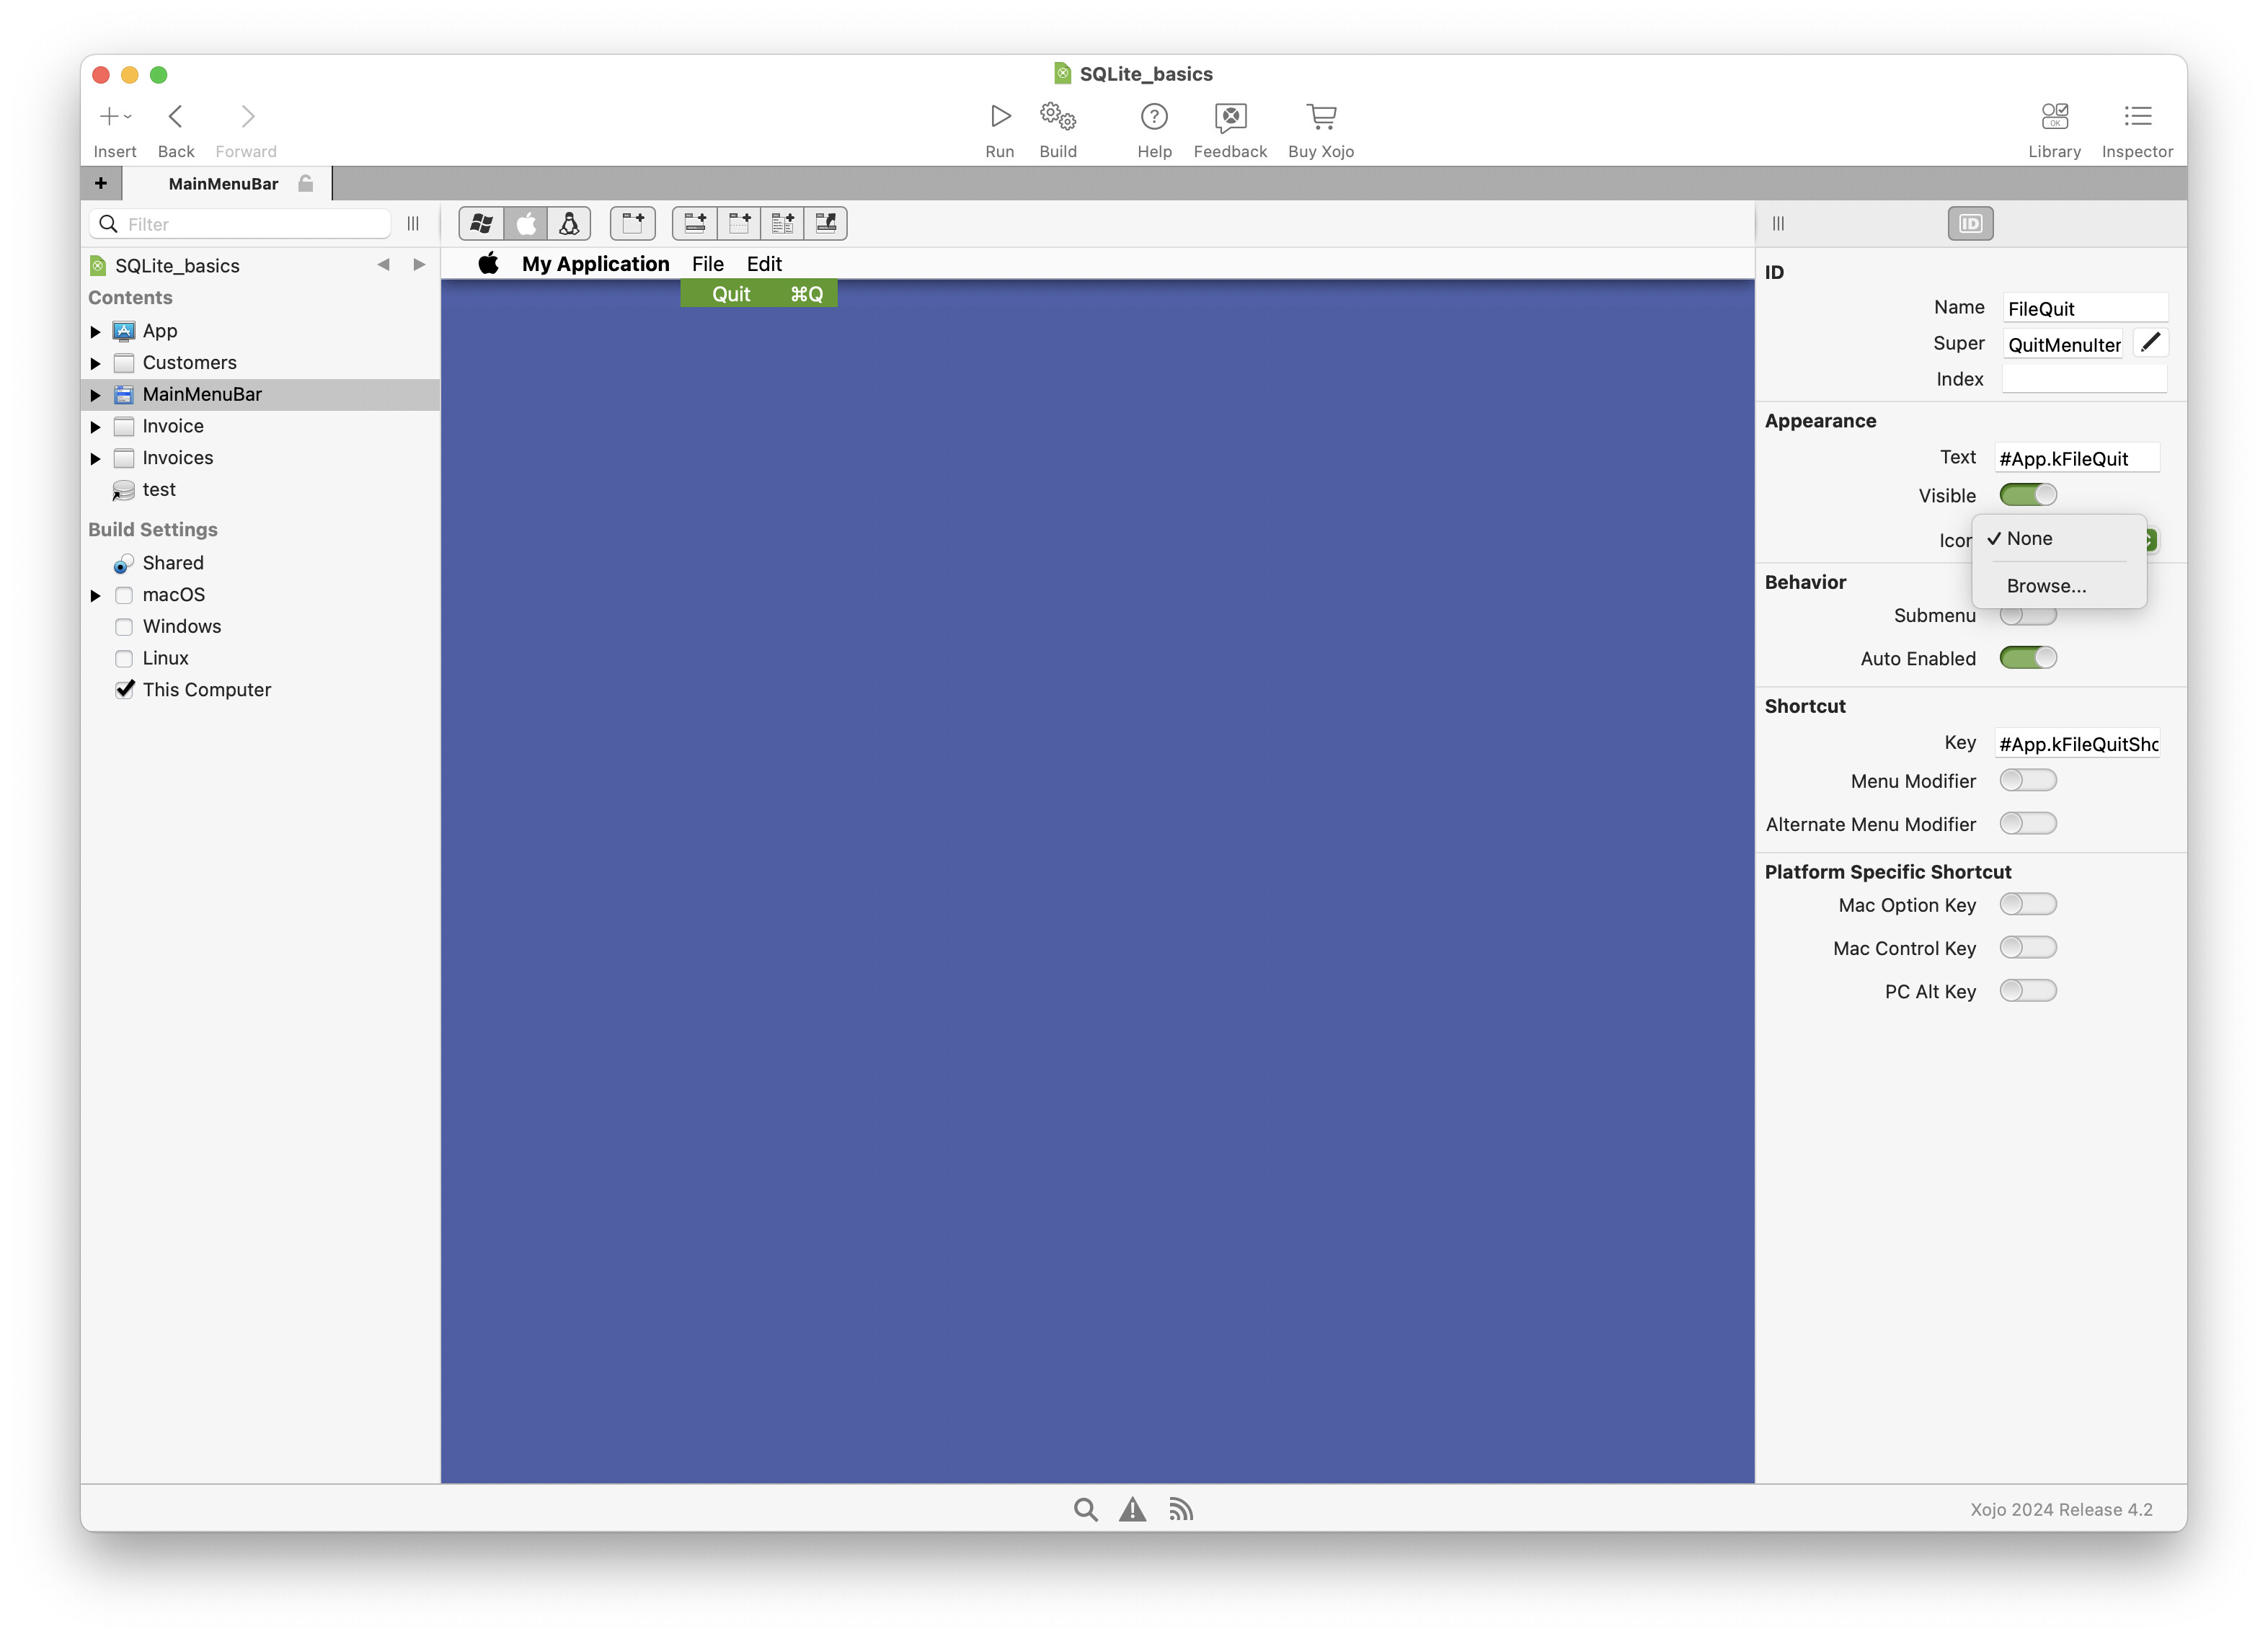Expand the Invoice item
This screenshot has height=1639, width=2268.
96,427
